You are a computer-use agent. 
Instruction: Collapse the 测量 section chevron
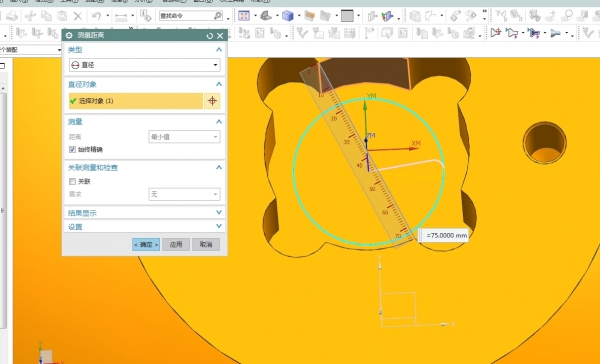(x=219, y=122)
